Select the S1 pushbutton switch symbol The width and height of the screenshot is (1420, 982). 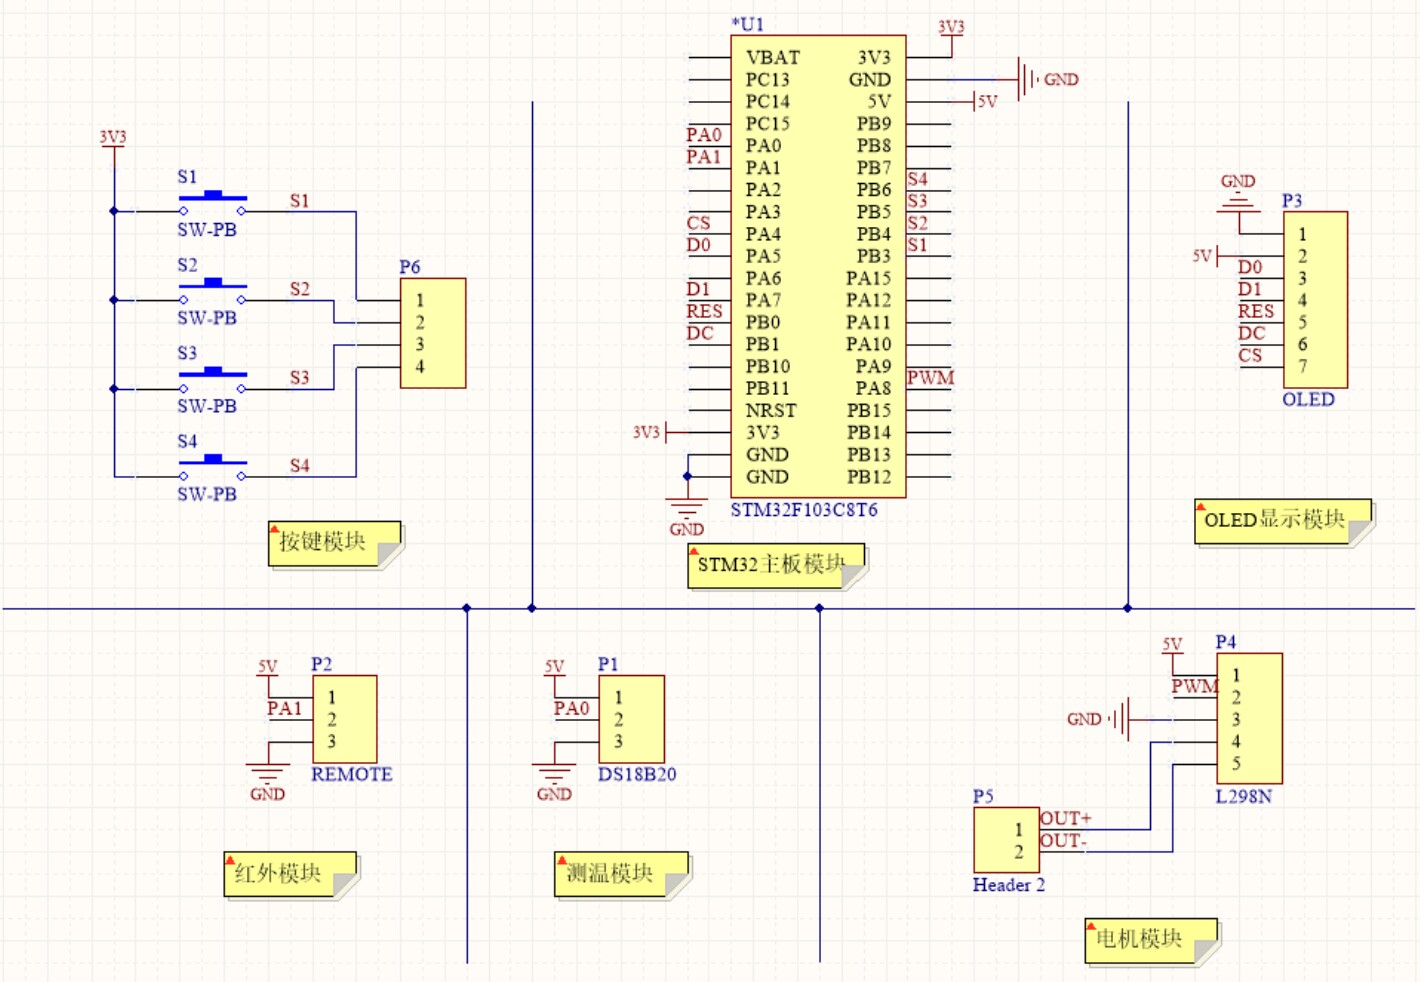pos(212,203)
